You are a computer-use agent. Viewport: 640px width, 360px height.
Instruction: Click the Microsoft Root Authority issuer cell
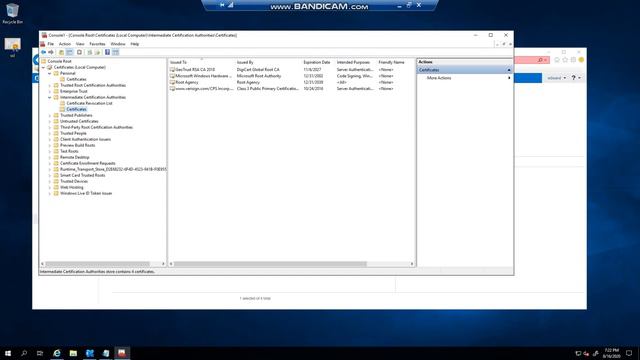coord(259,76)
